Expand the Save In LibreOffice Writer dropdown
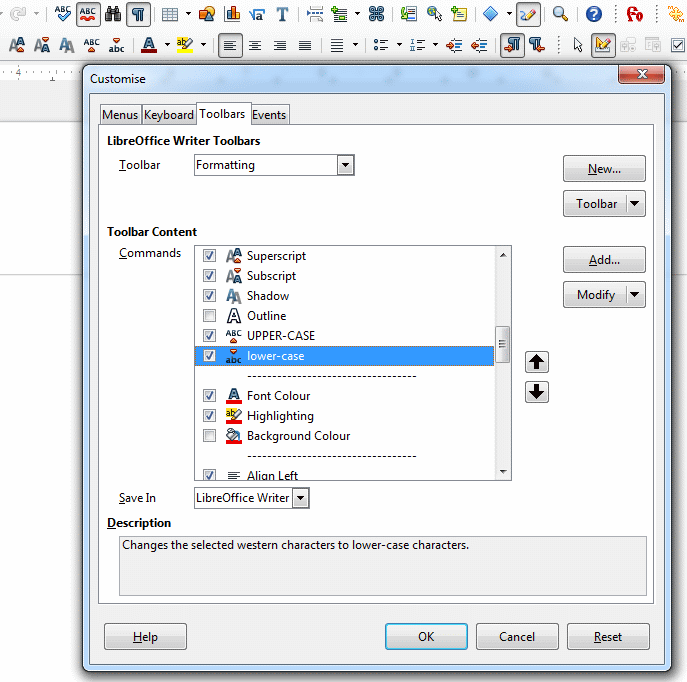Screen dimensions: 687x682 pyautogui.click(x=301, y=498)
